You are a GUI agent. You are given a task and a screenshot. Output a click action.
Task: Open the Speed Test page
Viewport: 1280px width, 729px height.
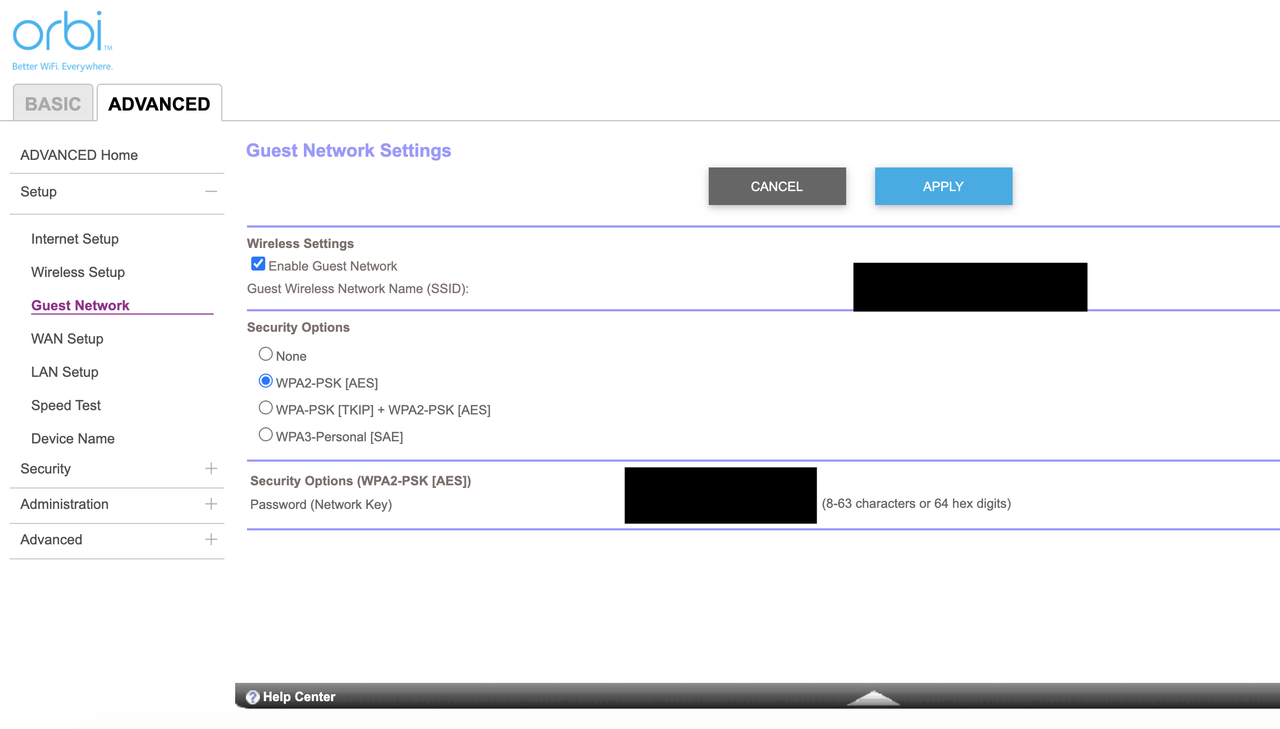click(66, 405)
